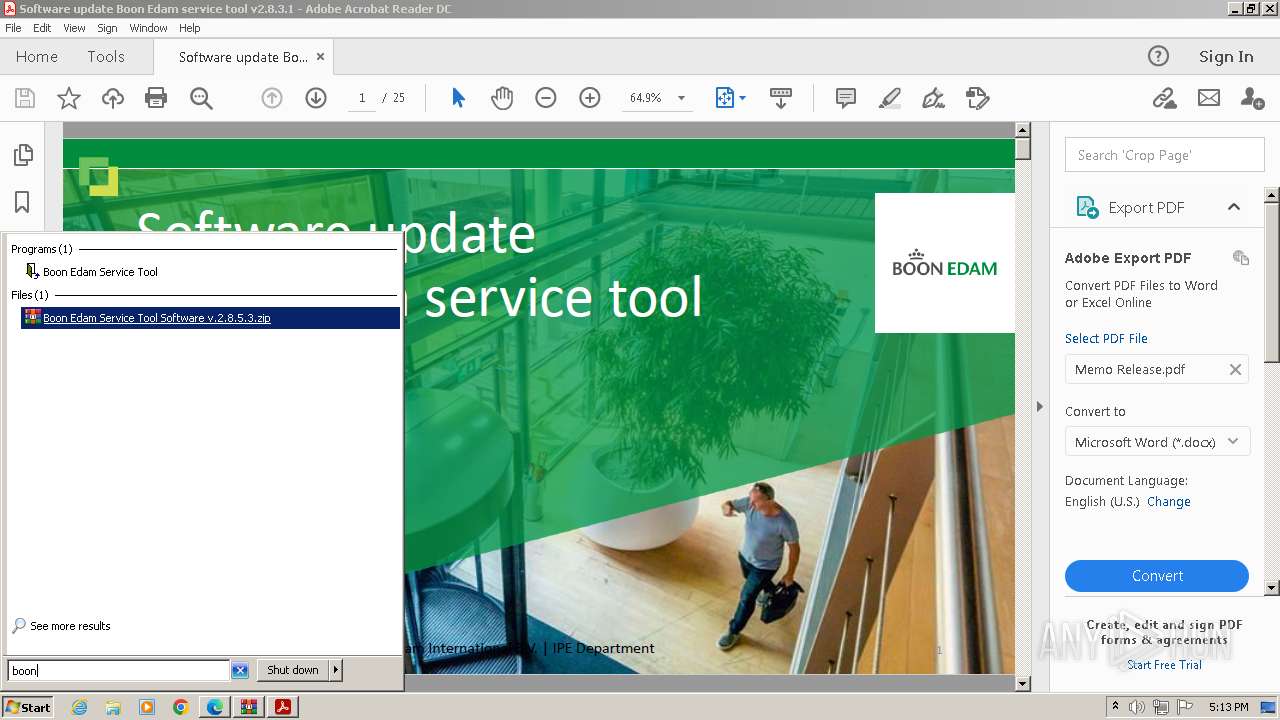
Task: Open the Sign document tool
Action: 933,98
